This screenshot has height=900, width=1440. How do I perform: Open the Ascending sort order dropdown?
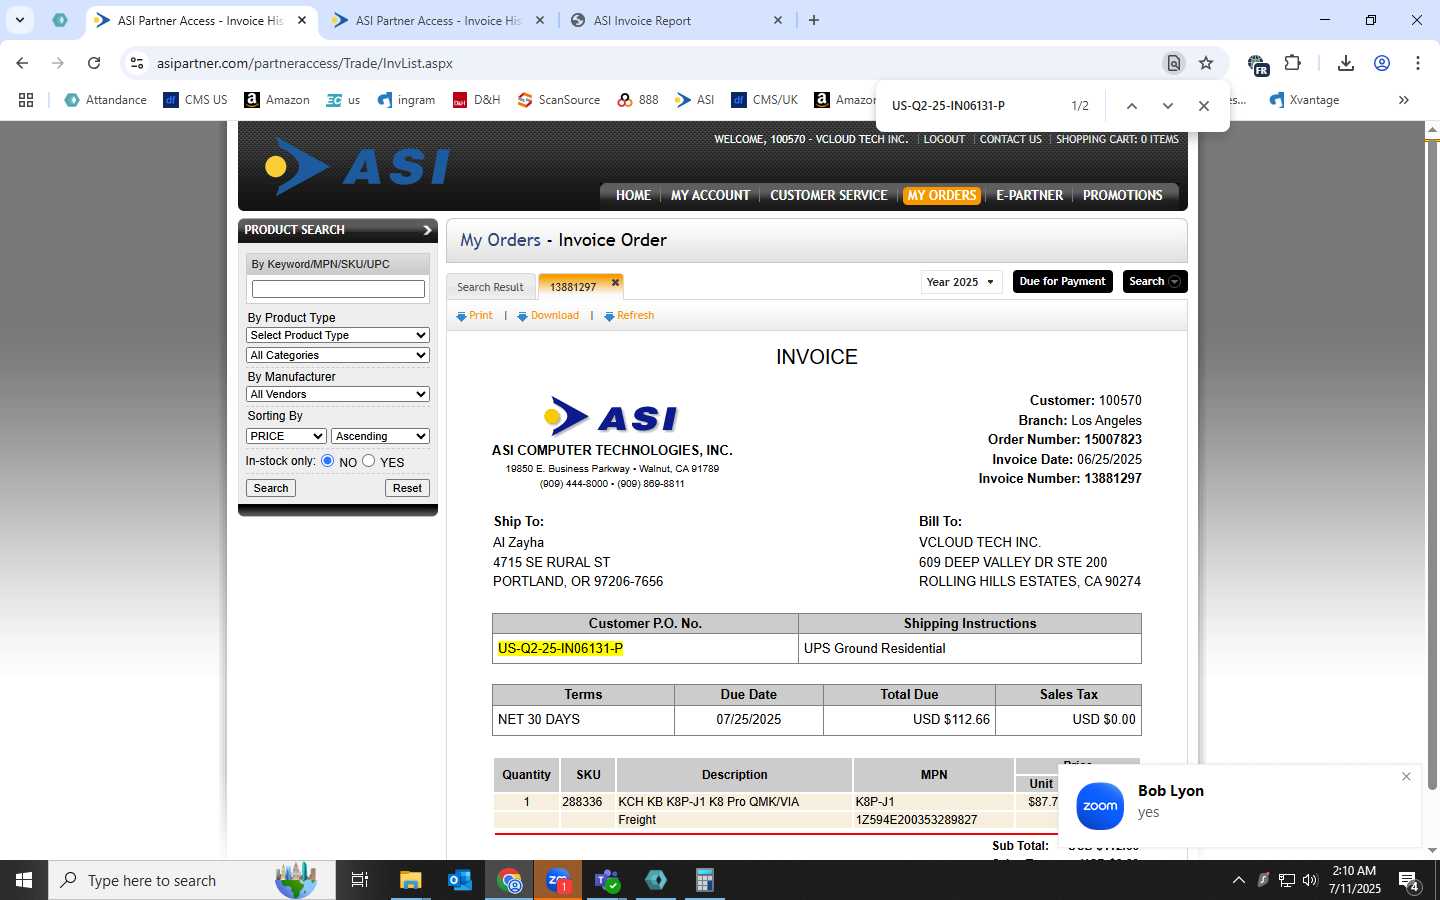click(x=380, y=436)
